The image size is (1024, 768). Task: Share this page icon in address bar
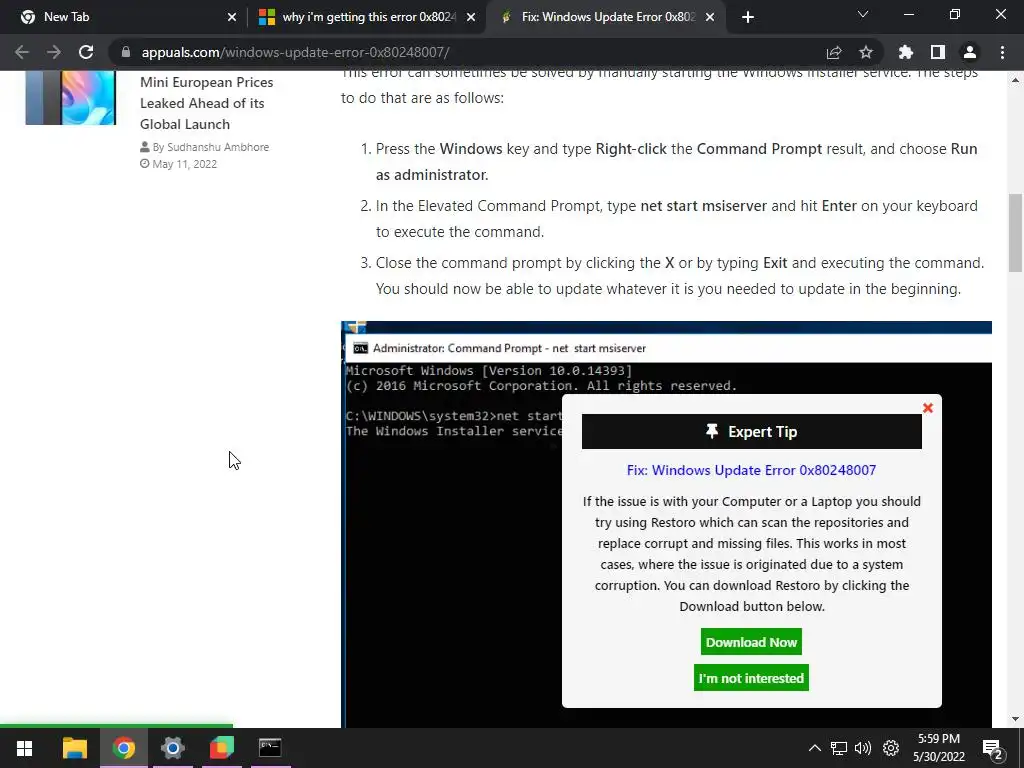(x=834, y=52)
